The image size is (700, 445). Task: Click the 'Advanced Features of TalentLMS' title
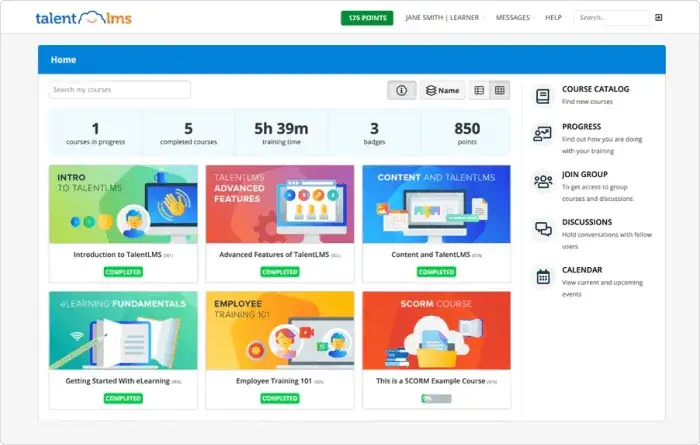tap(274, 255)
